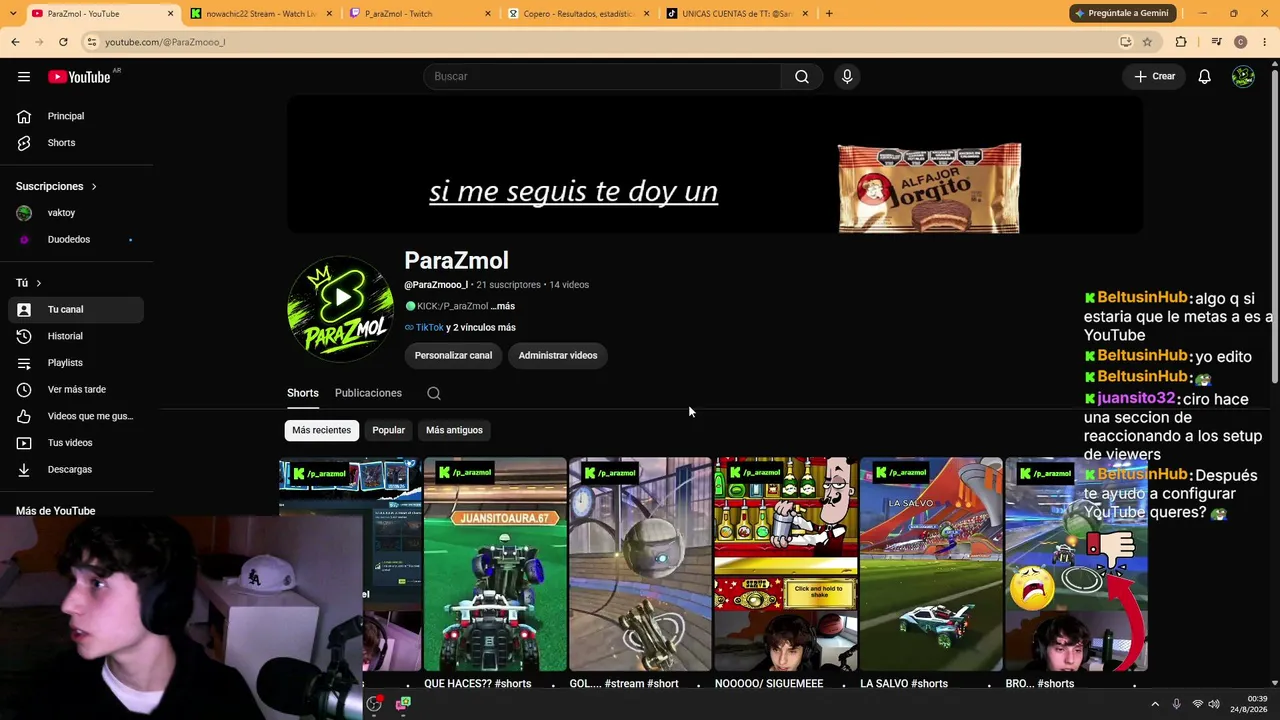Click Administrar videos button

558,355
